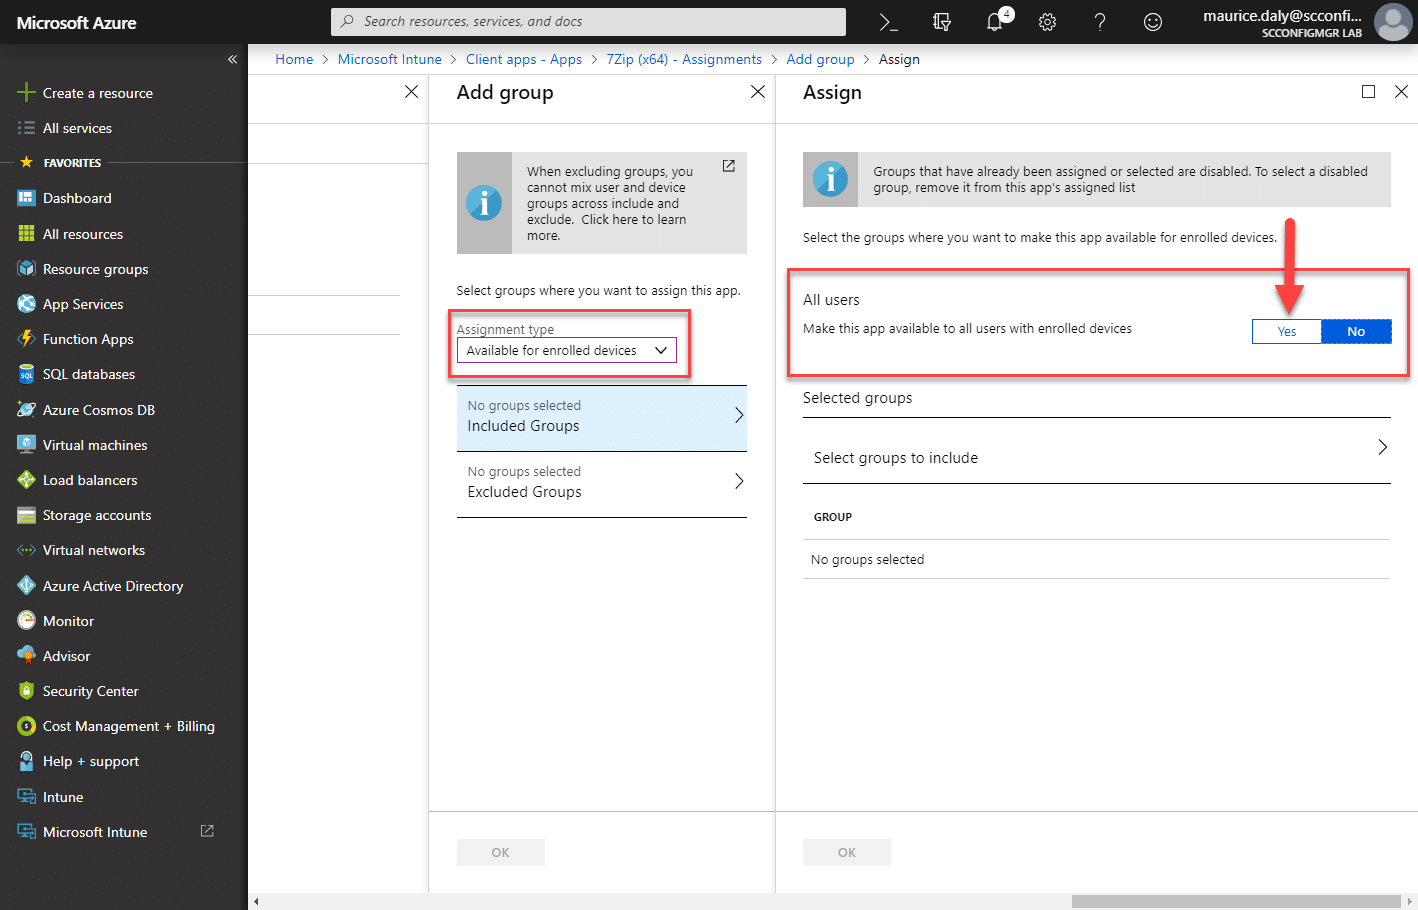Click the Security Center shield icon
The height and width of the screenshot is (910, 1418).
26,690
